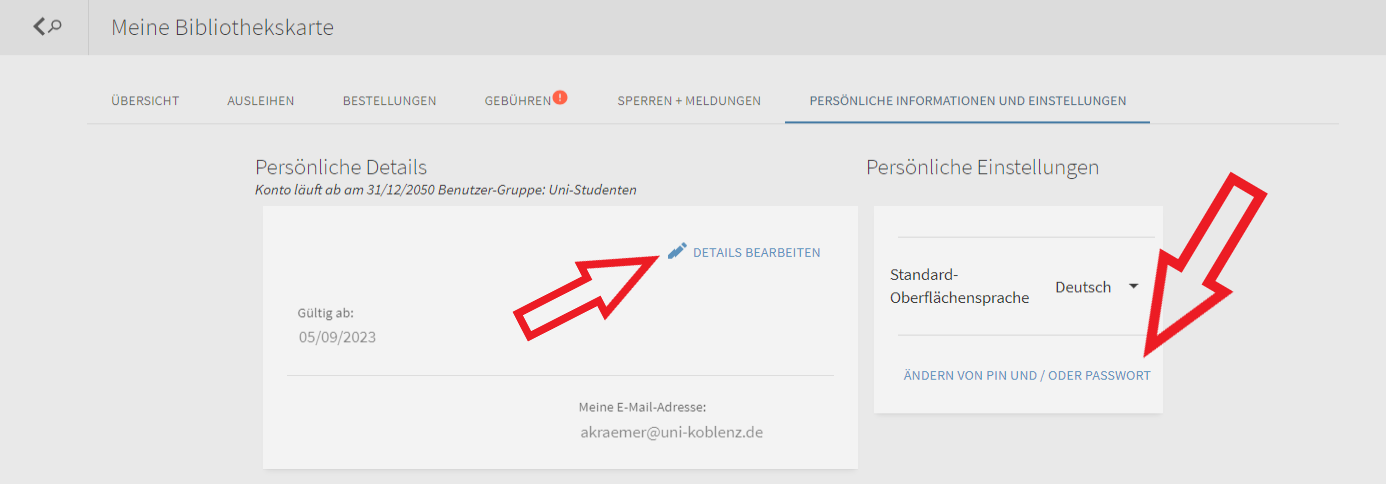Screen dimensions: 1386x484
Task: Open the Deutsch language dropdown
Action: coord(1097,287)
